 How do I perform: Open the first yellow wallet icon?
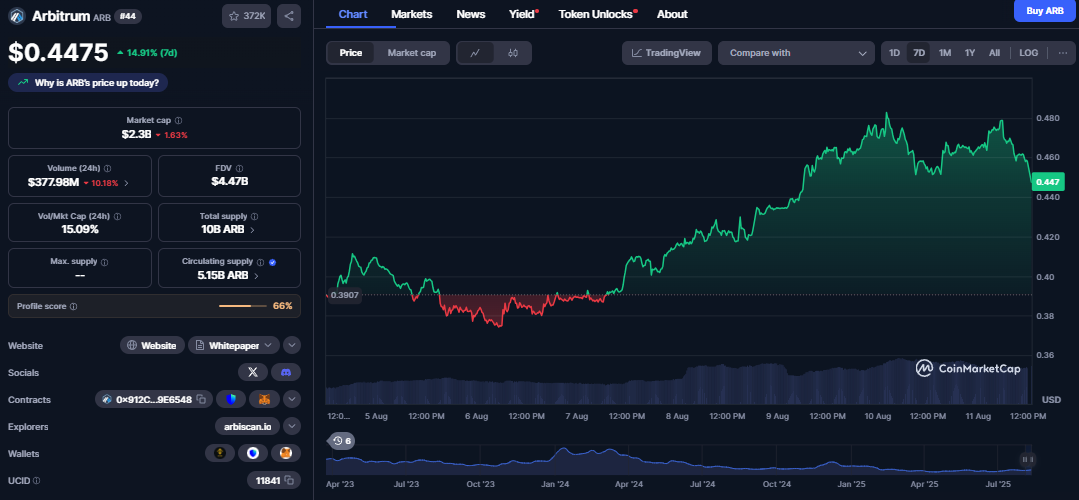tap(220, 453)
